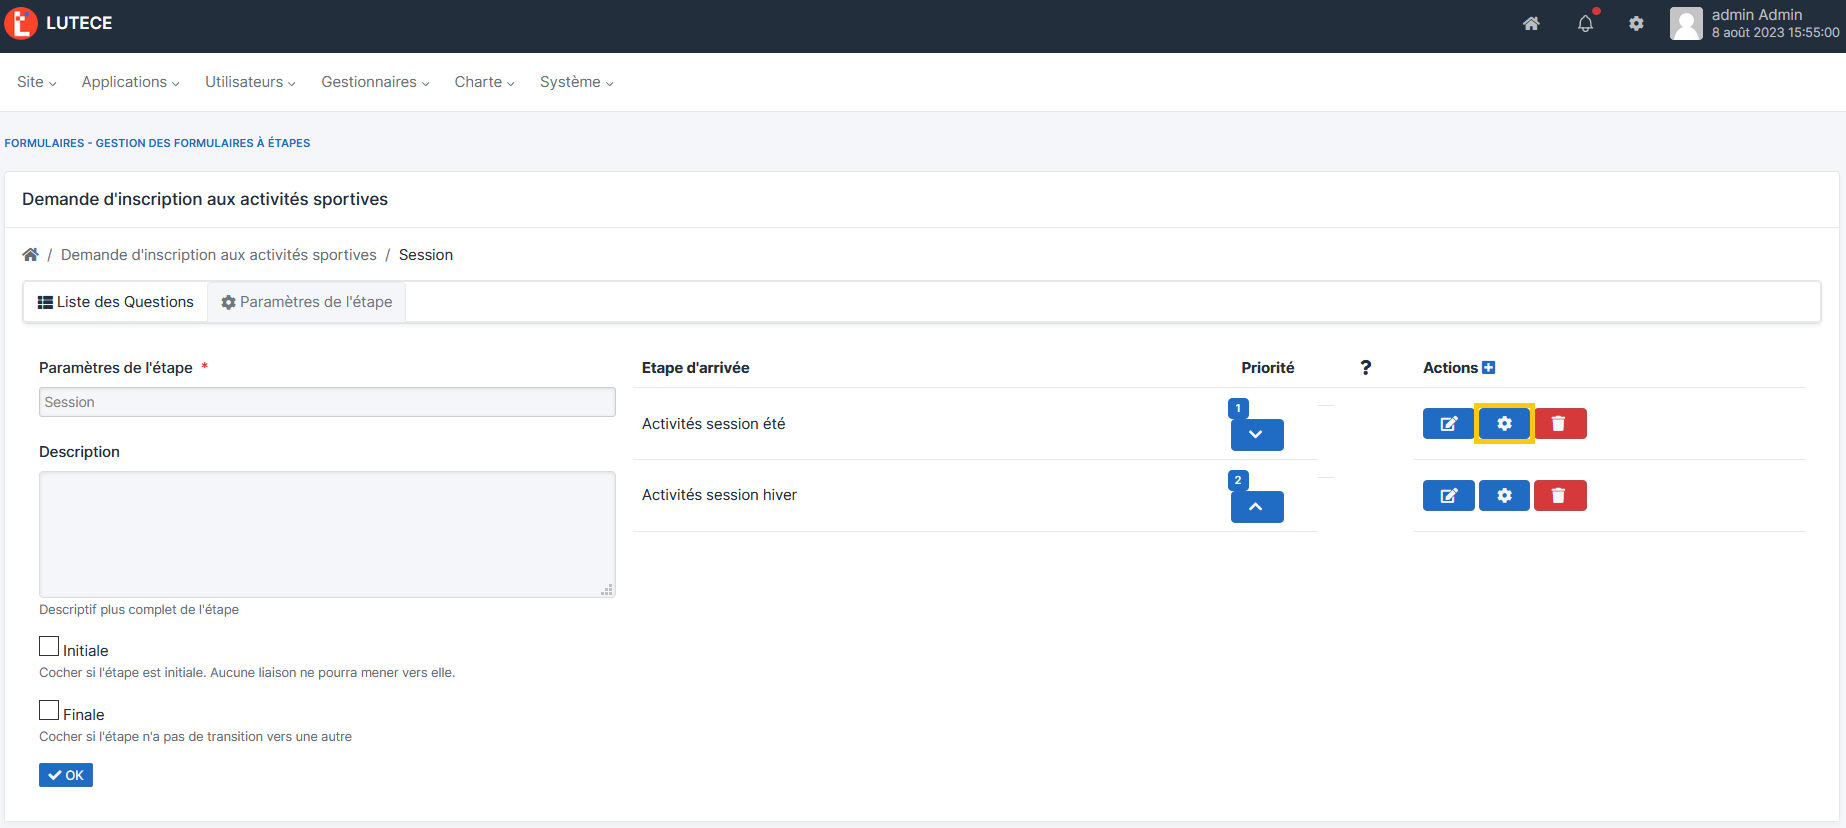Click the edit icon for Activités session été
Viewport: 1846px width, 828px height.
click(x=1448, y=424)
